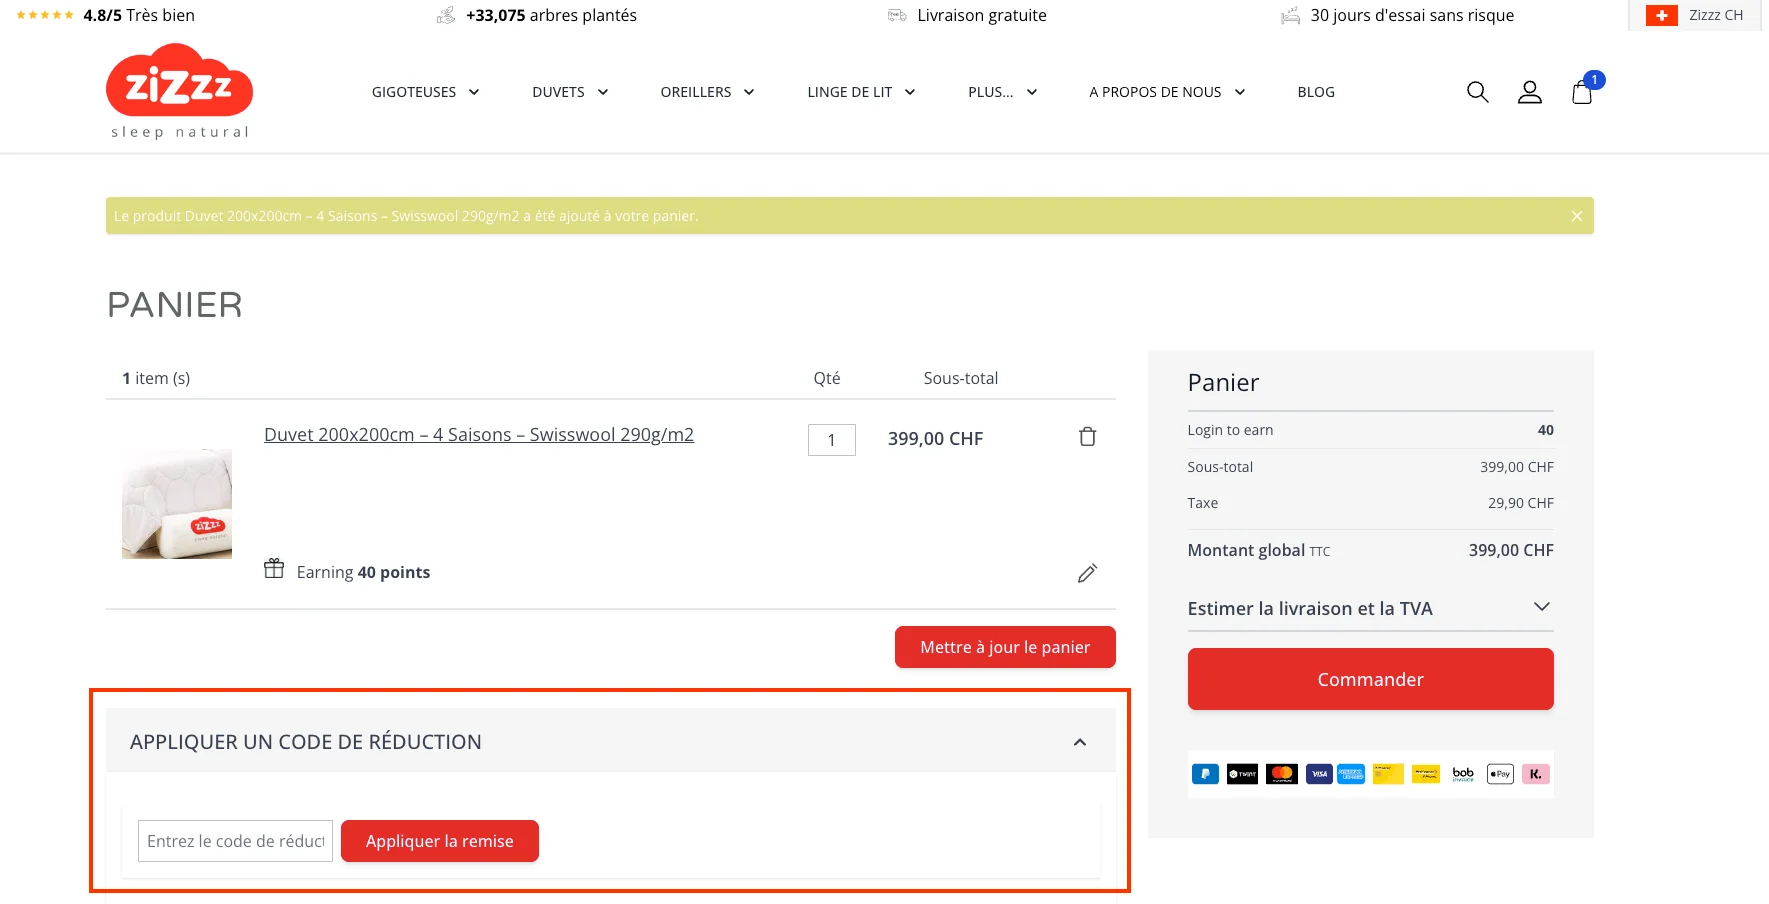Viewport: 1769px width, 904px height.
Task: Click the Klarna payment icon
Action: [x=1535, y=774]
